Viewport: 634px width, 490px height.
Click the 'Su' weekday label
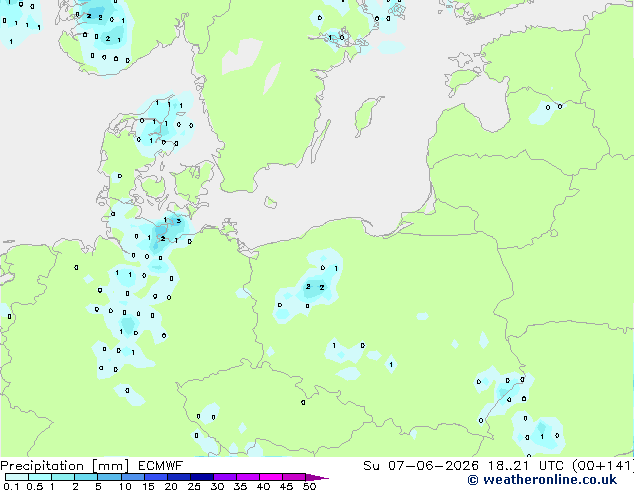pyautogui.click(x=372, y=466)
